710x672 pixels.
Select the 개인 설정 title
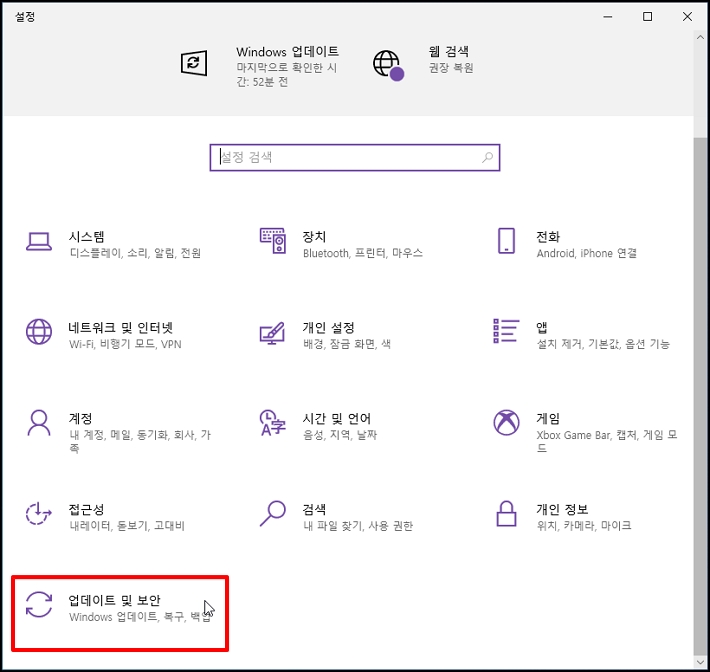tap(329, 327)
